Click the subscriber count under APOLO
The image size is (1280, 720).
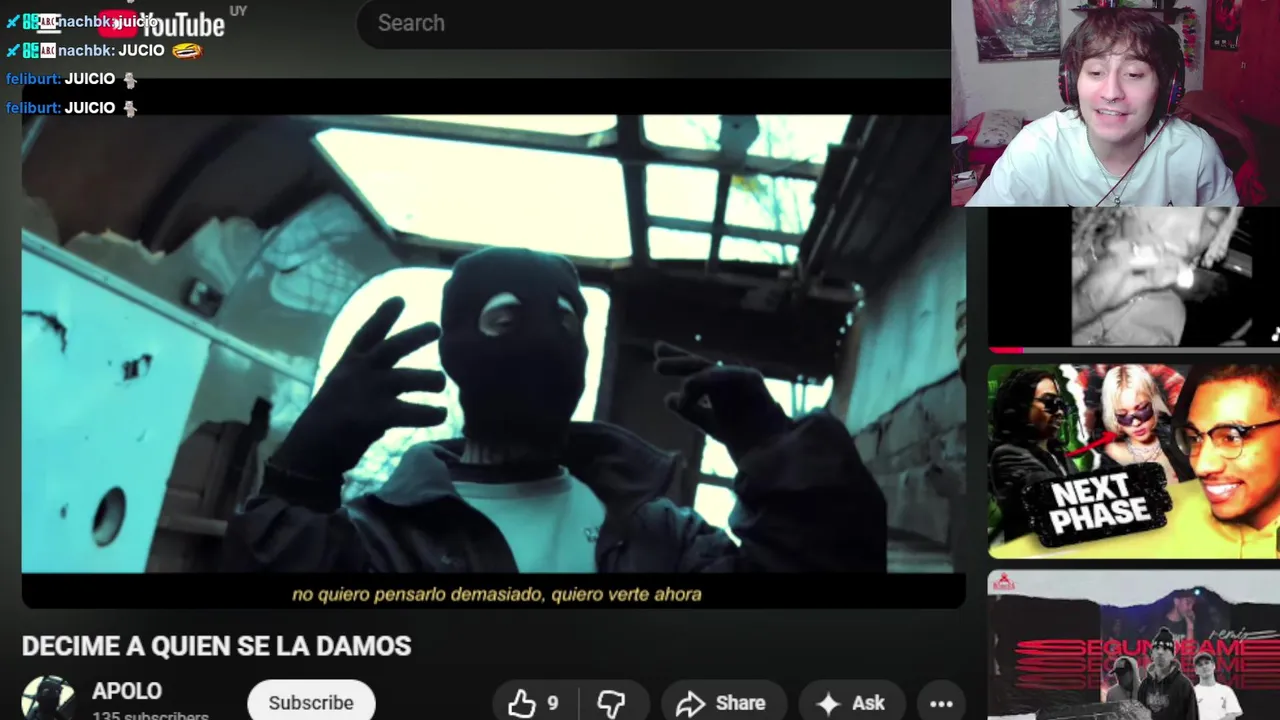pyautogui.click(x=150, y=715)
